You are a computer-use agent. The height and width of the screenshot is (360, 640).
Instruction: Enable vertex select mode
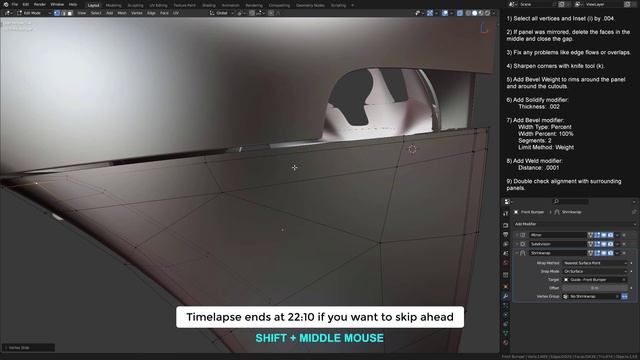pos(57,13)
